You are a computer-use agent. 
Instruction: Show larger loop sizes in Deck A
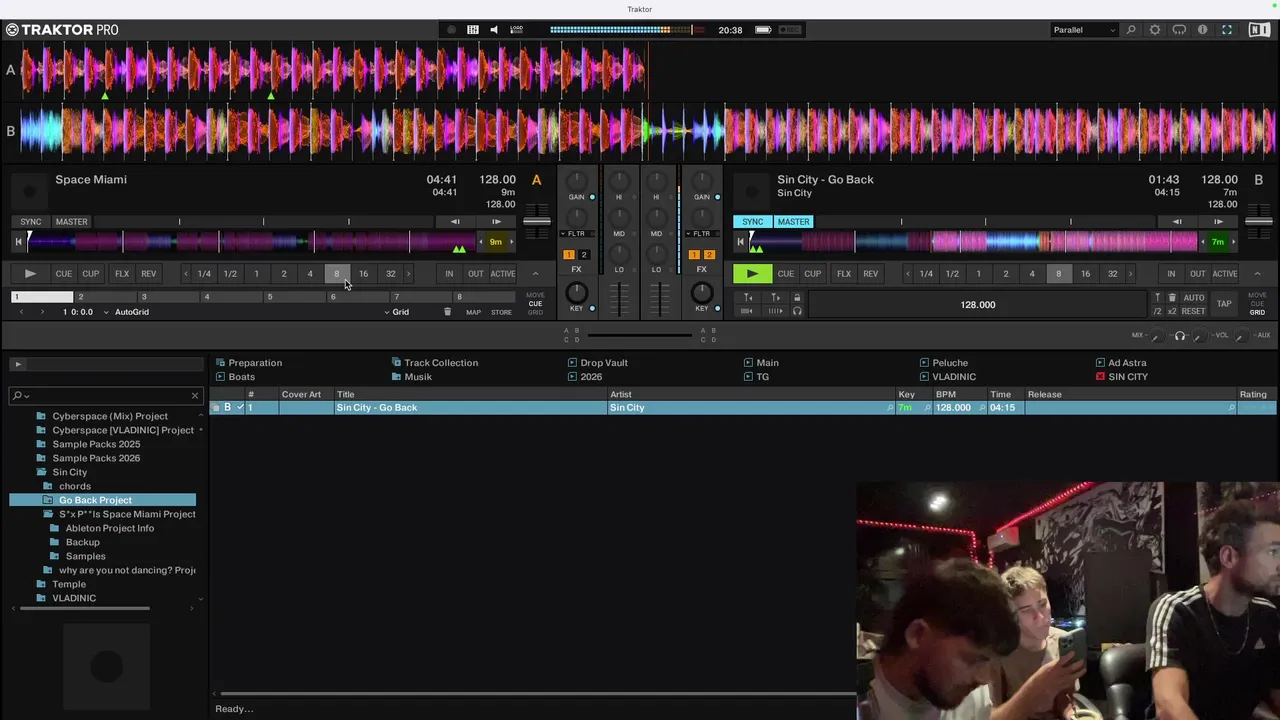[408, 274]
